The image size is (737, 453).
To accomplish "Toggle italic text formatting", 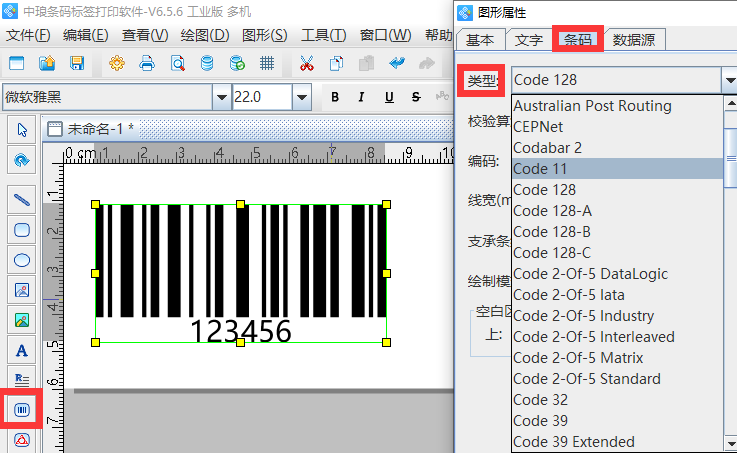I will coord(361,97).
